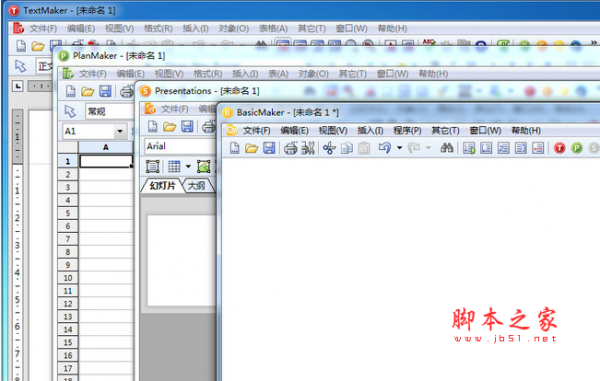Open the 文件(F) menu in BasicMaker
The image size is (600, 381).
coord(256,130)
